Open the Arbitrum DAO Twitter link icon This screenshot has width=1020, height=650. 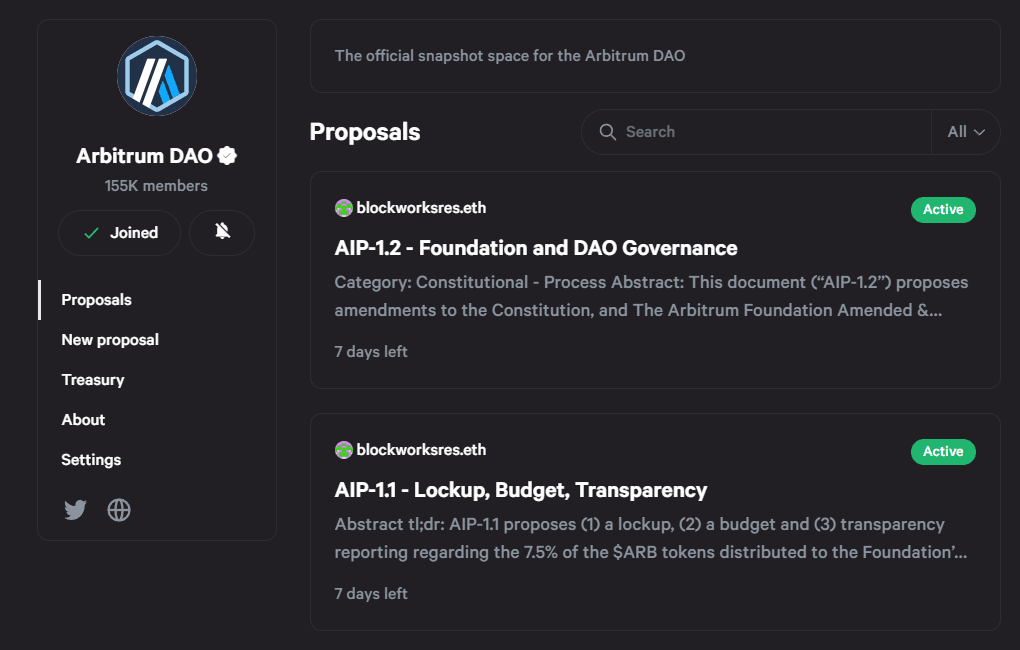(x=75, y=509)
